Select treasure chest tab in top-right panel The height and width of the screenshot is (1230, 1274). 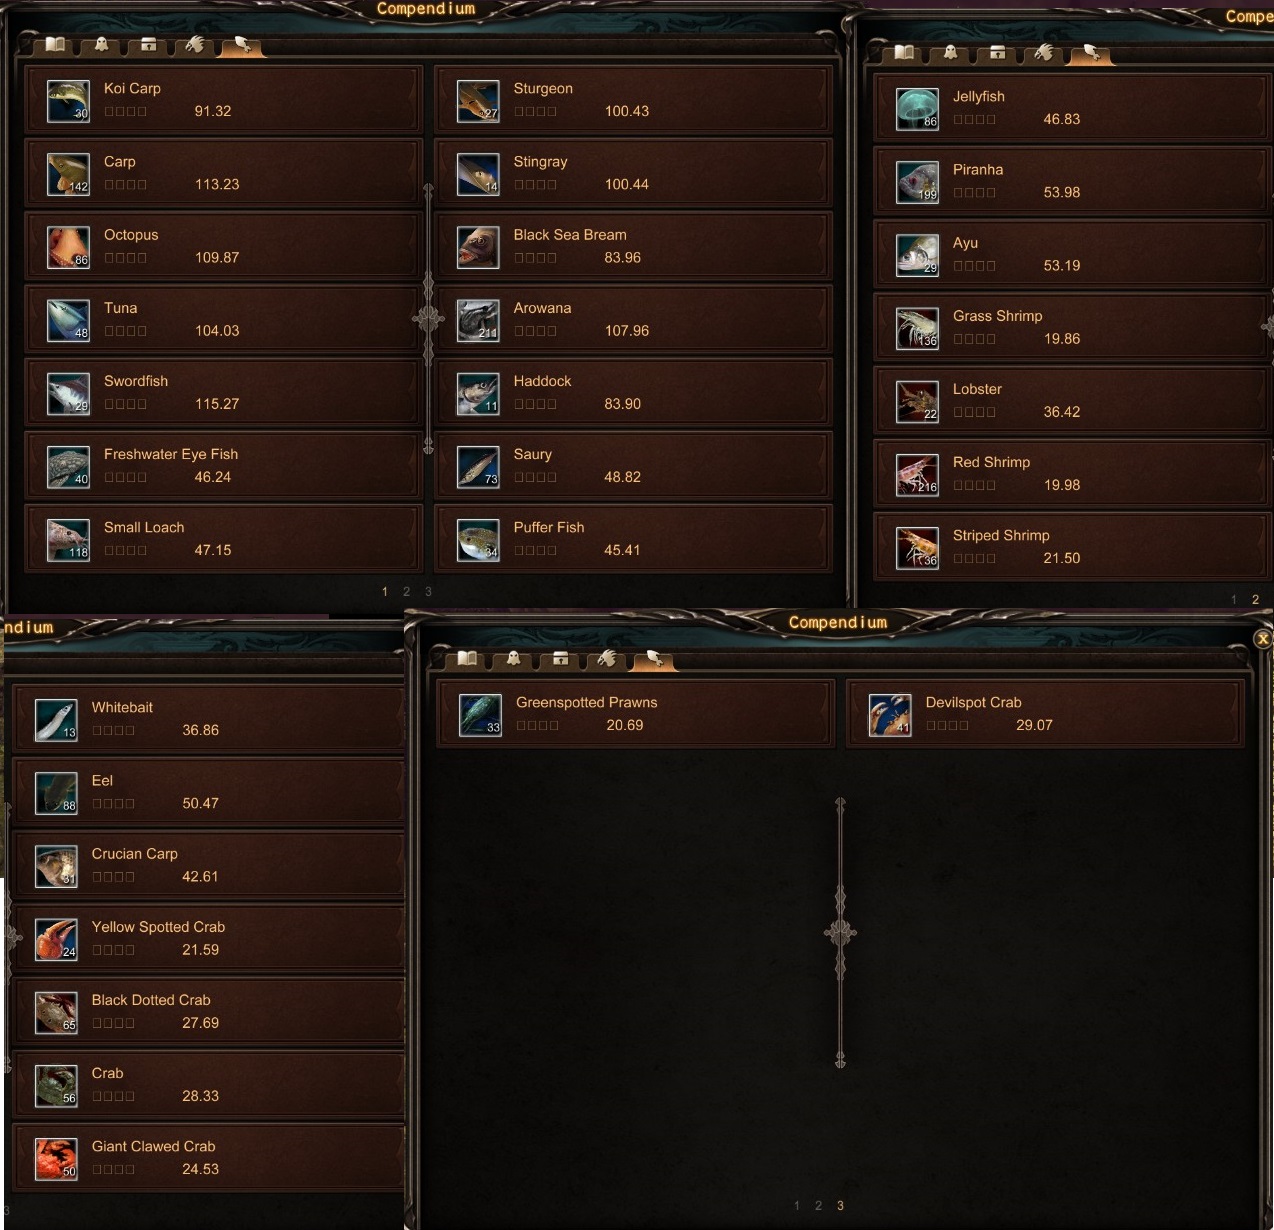click(997, 52)
